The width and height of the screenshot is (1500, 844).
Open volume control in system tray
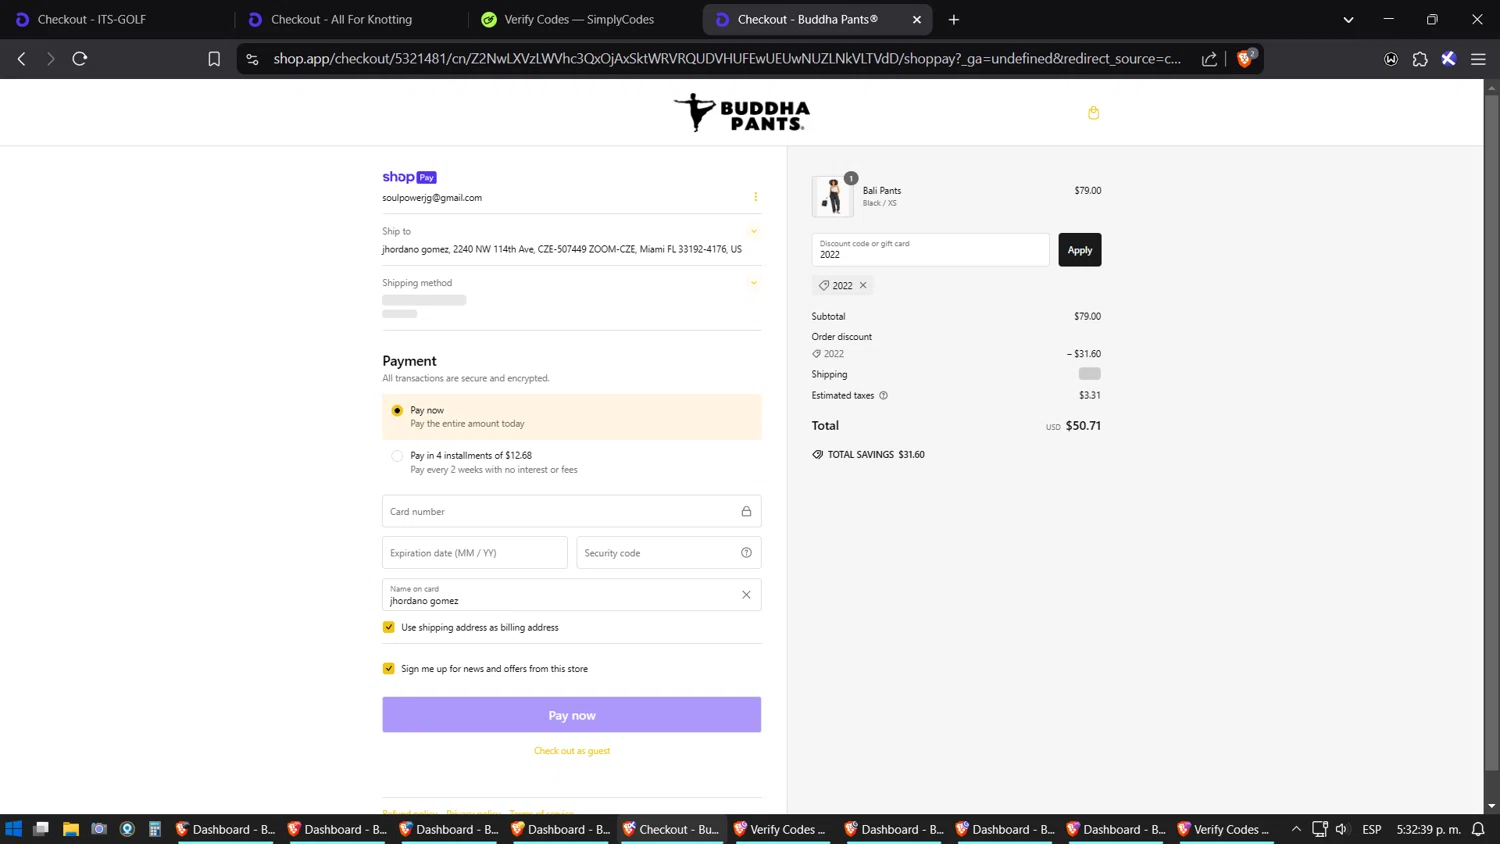pyautogui.click(x=1341, y=829)
